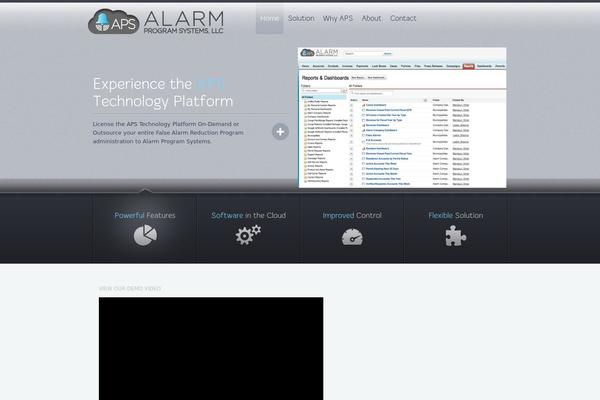Navigate to the About page

click(x=371, y=18)
